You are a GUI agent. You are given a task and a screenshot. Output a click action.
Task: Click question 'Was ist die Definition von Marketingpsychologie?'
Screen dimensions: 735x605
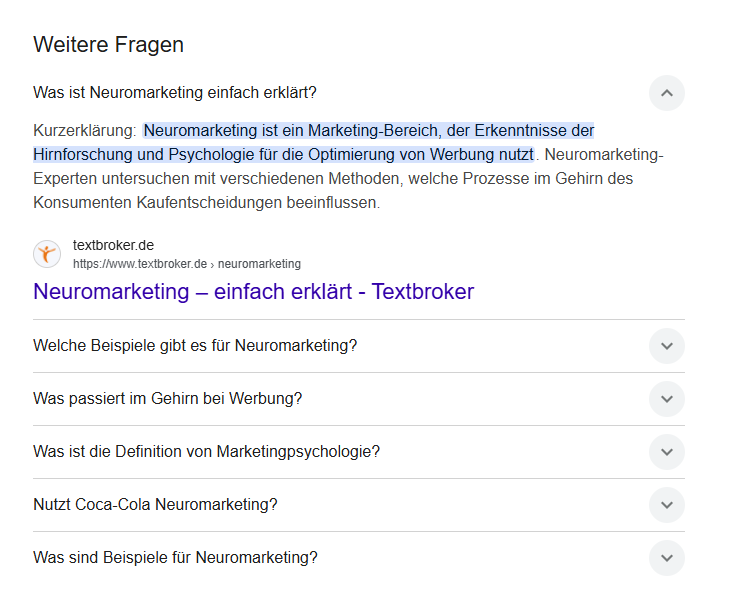(206, 451)
